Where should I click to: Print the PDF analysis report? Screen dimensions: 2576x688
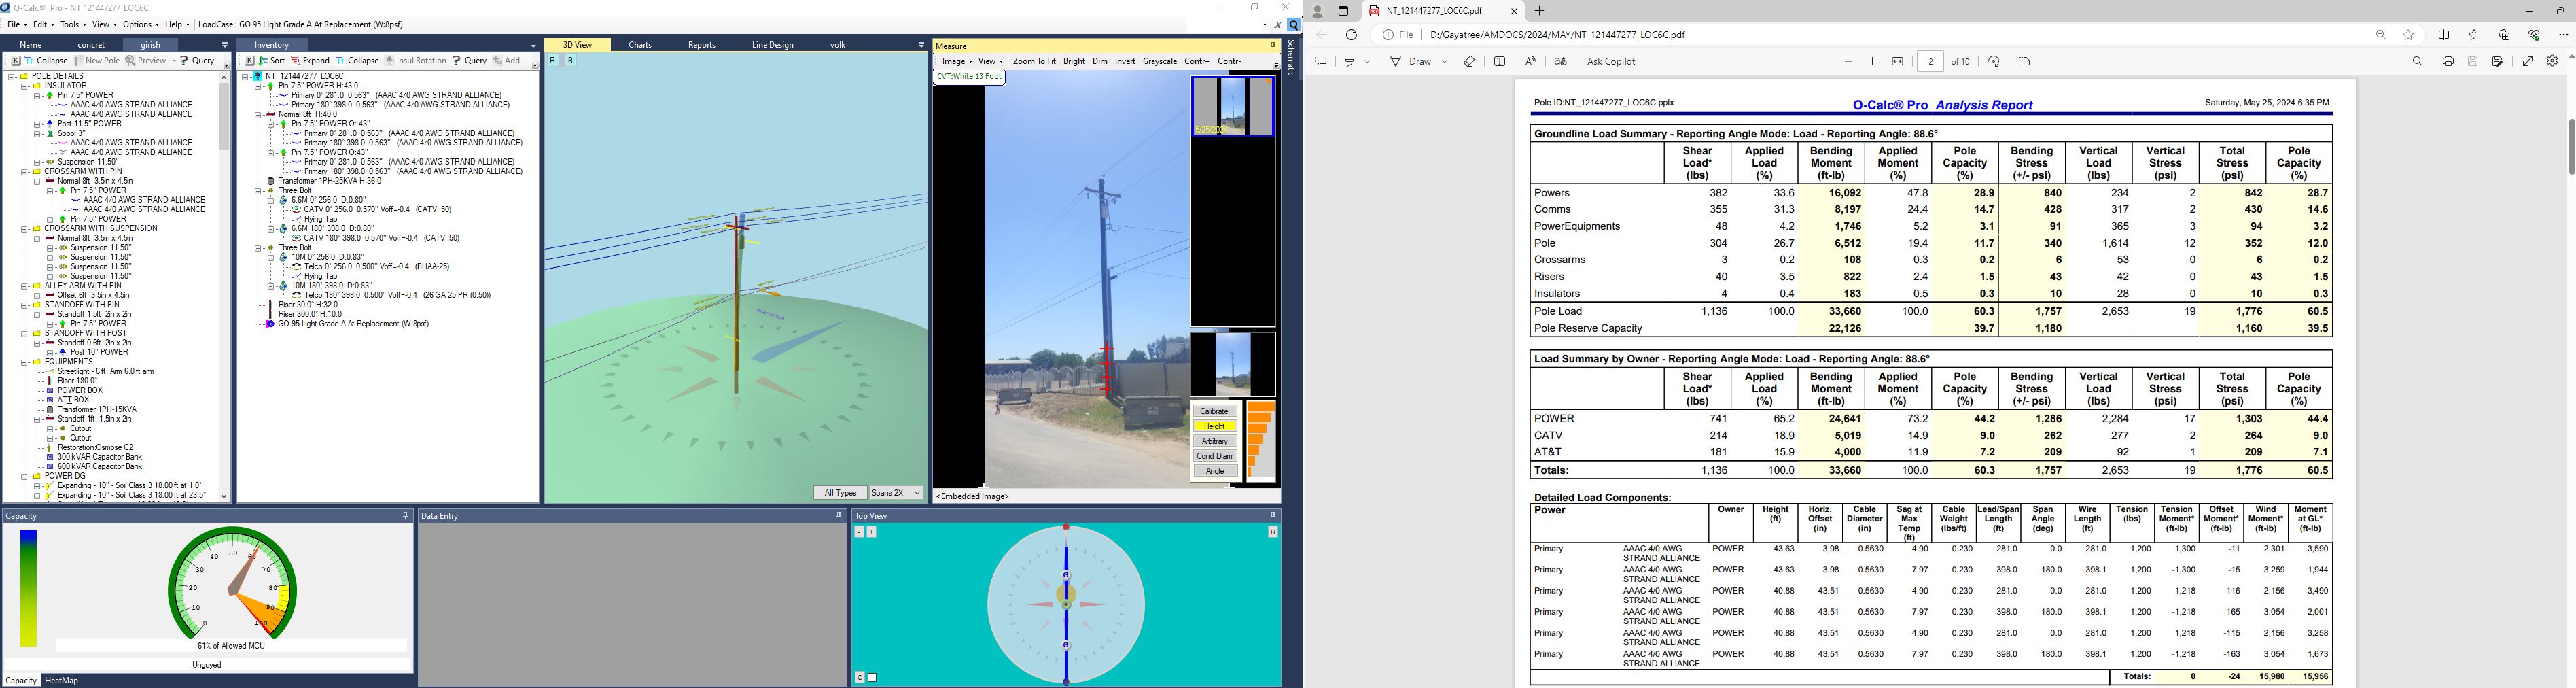pos(2448,62)
